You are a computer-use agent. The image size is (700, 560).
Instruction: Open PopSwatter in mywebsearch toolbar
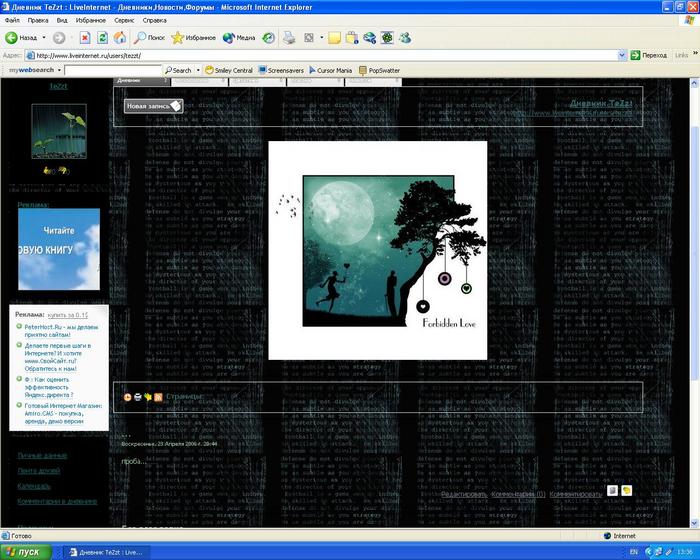(379, 70)
